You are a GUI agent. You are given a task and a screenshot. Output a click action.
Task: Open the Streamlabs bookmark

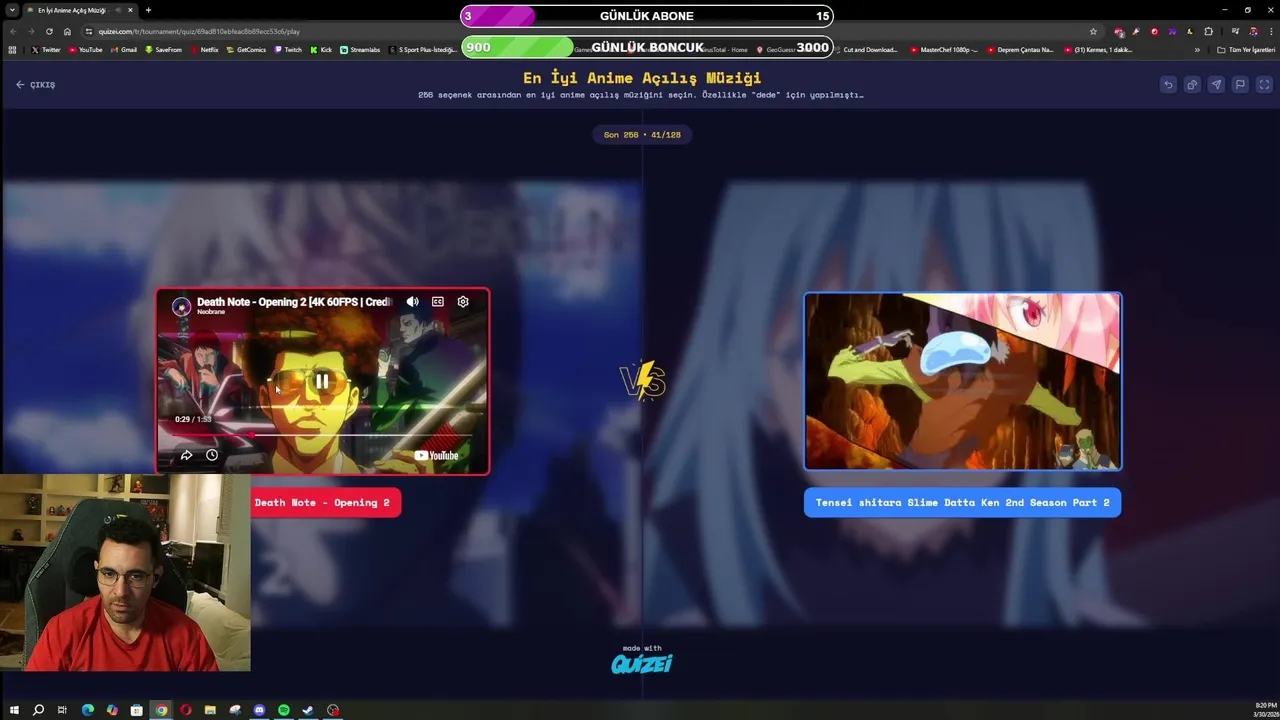click(x=360, y=49)
